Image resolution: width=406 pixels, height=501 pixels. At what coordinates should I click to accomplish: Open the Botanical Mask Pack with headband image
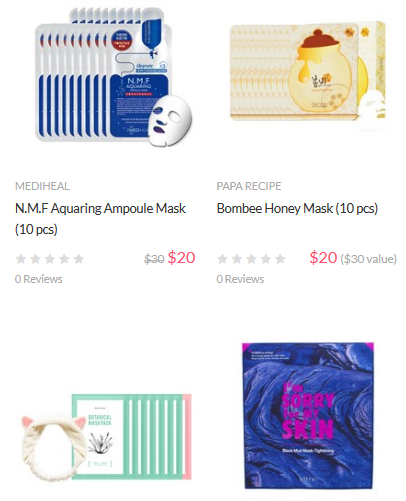pyautogui.click(x=106, y=437)
